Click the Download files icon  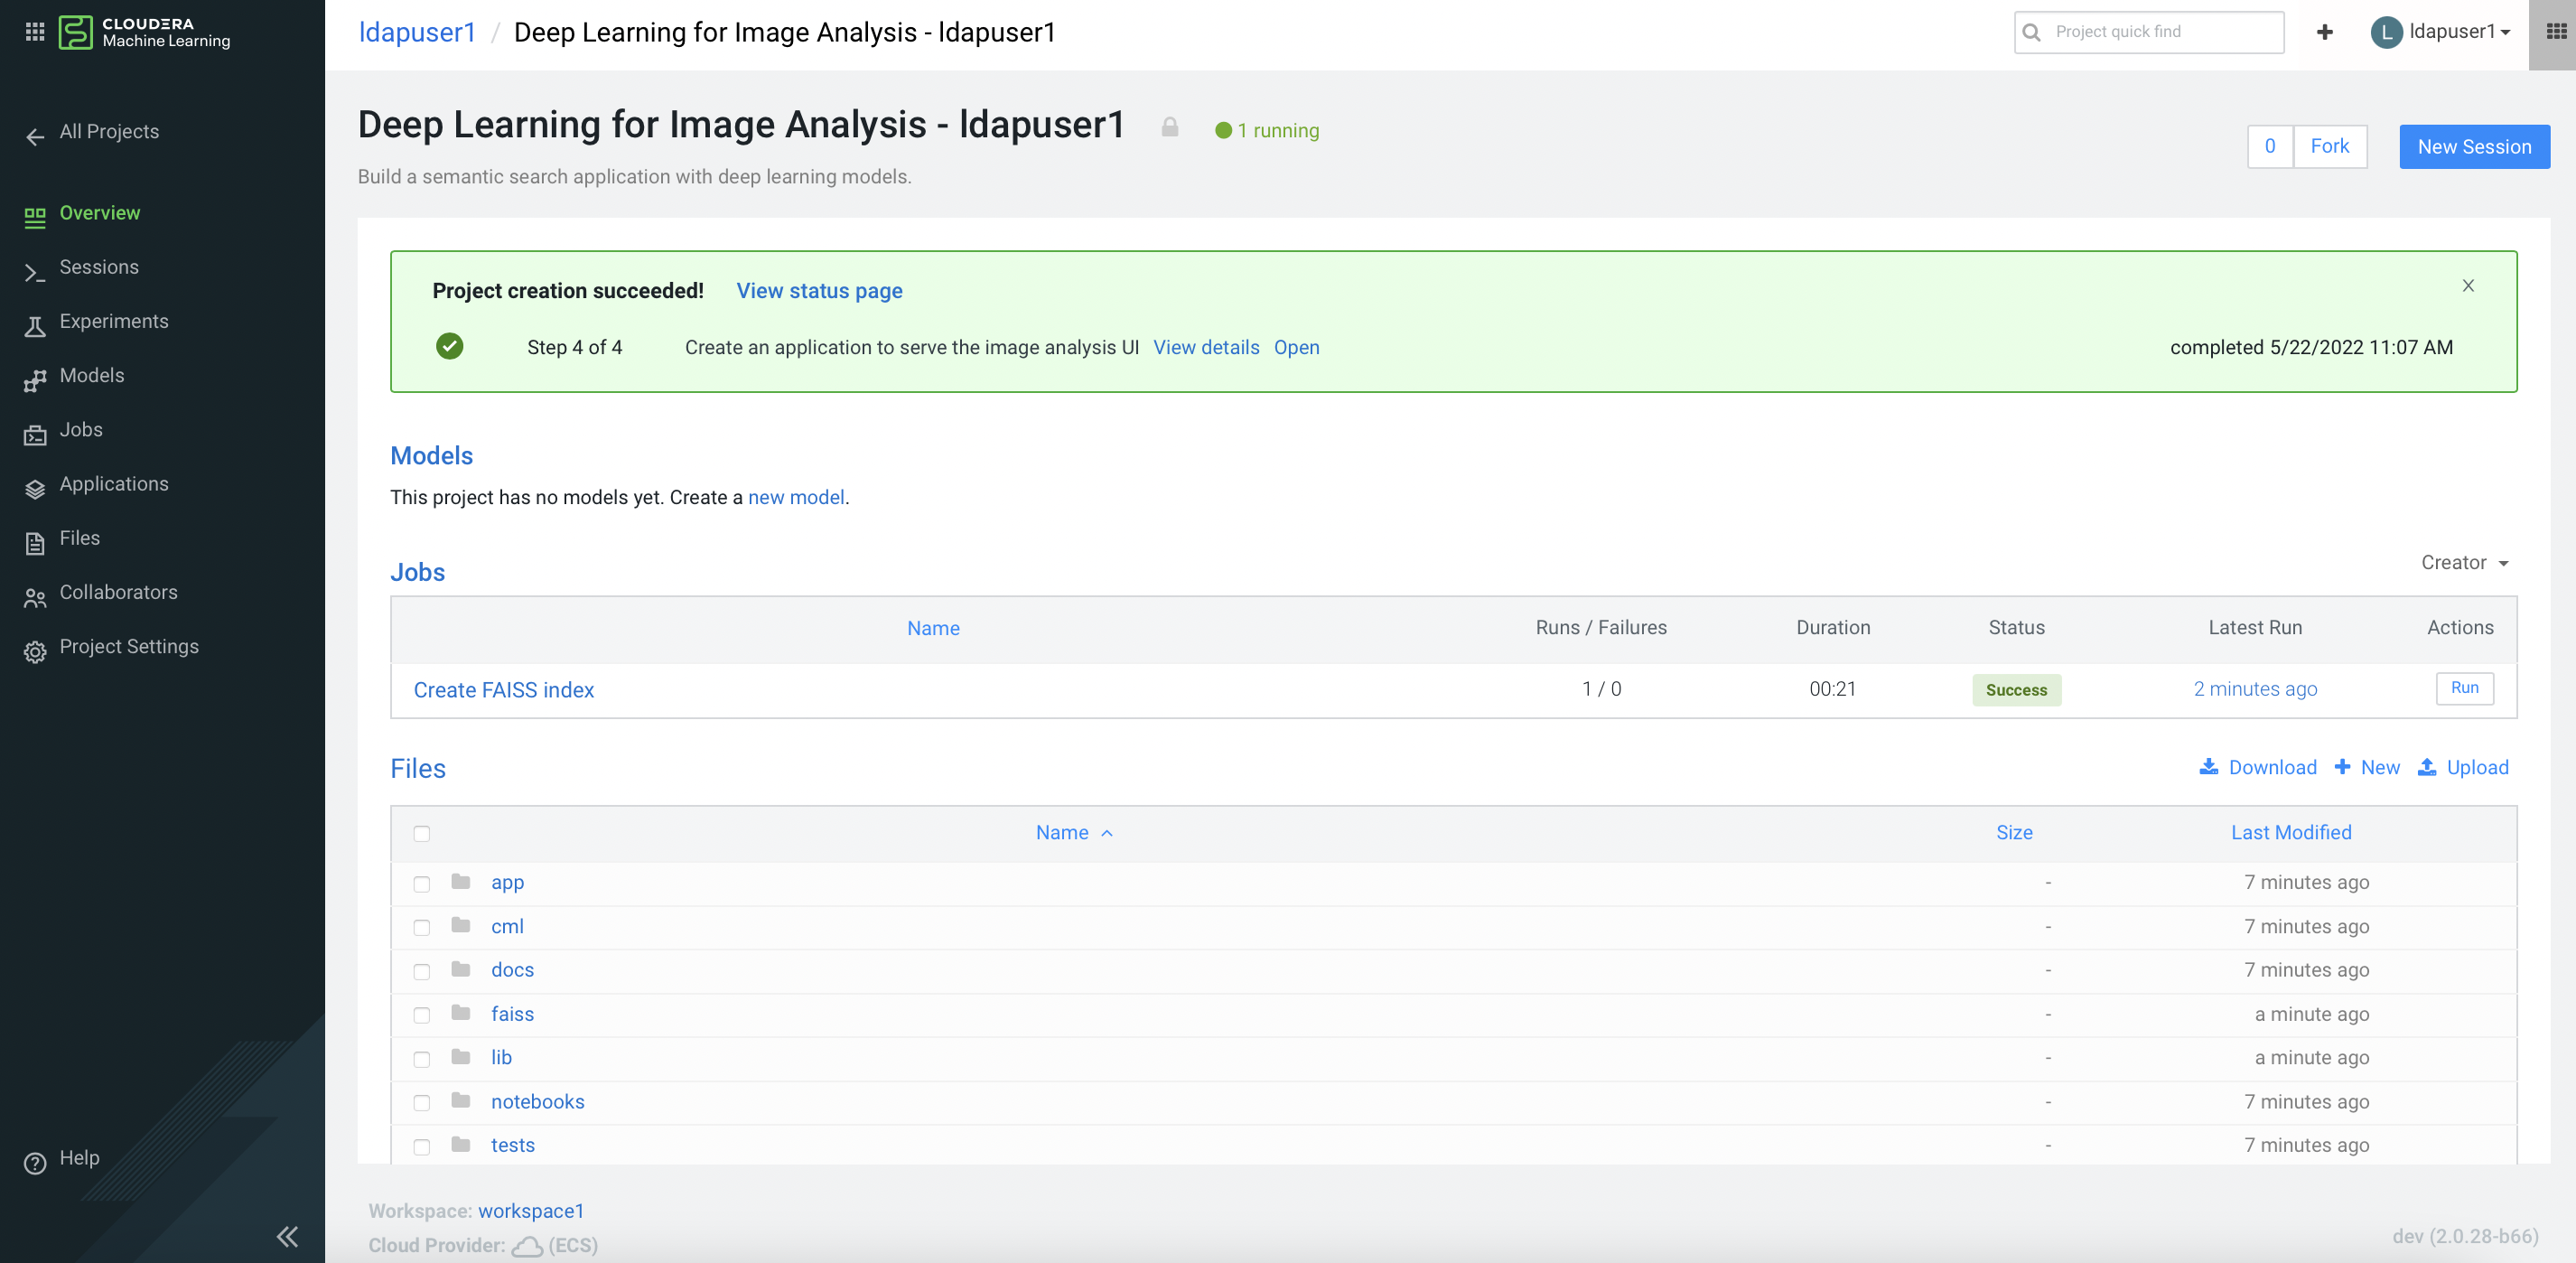point(2208,767)
